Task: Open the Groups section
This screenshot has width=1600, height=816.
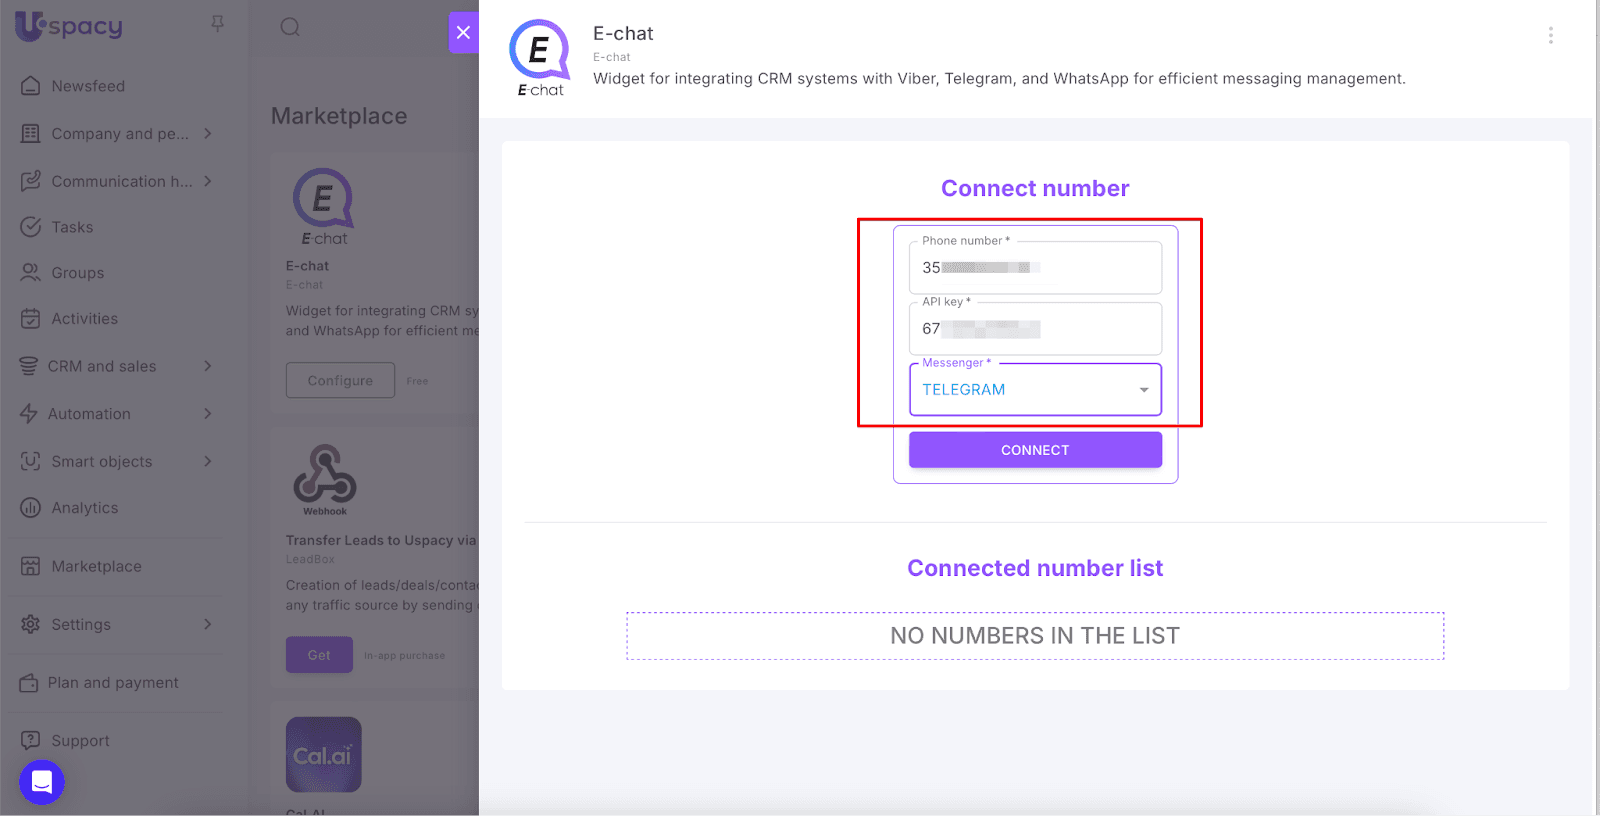Action: coord(77,273)
